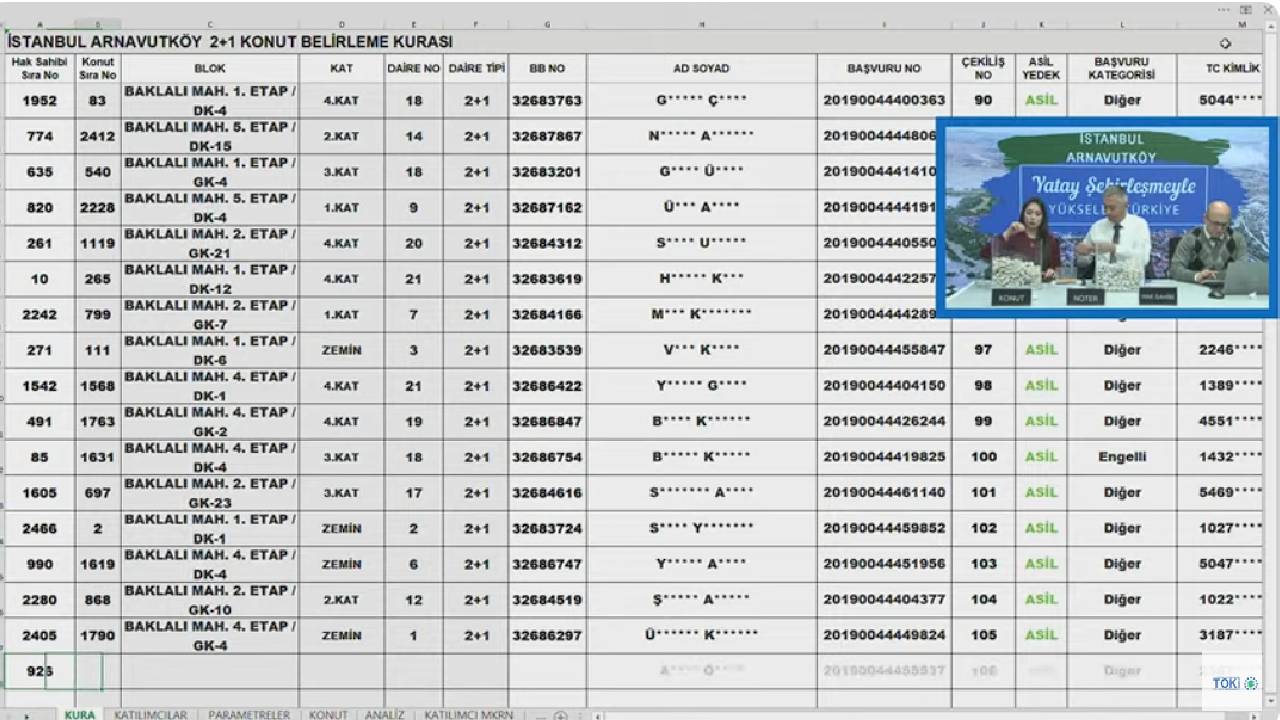Click the DAİRE TİPİ header cell
This screenshot has height=720, width=1280.
coord(476,68)
